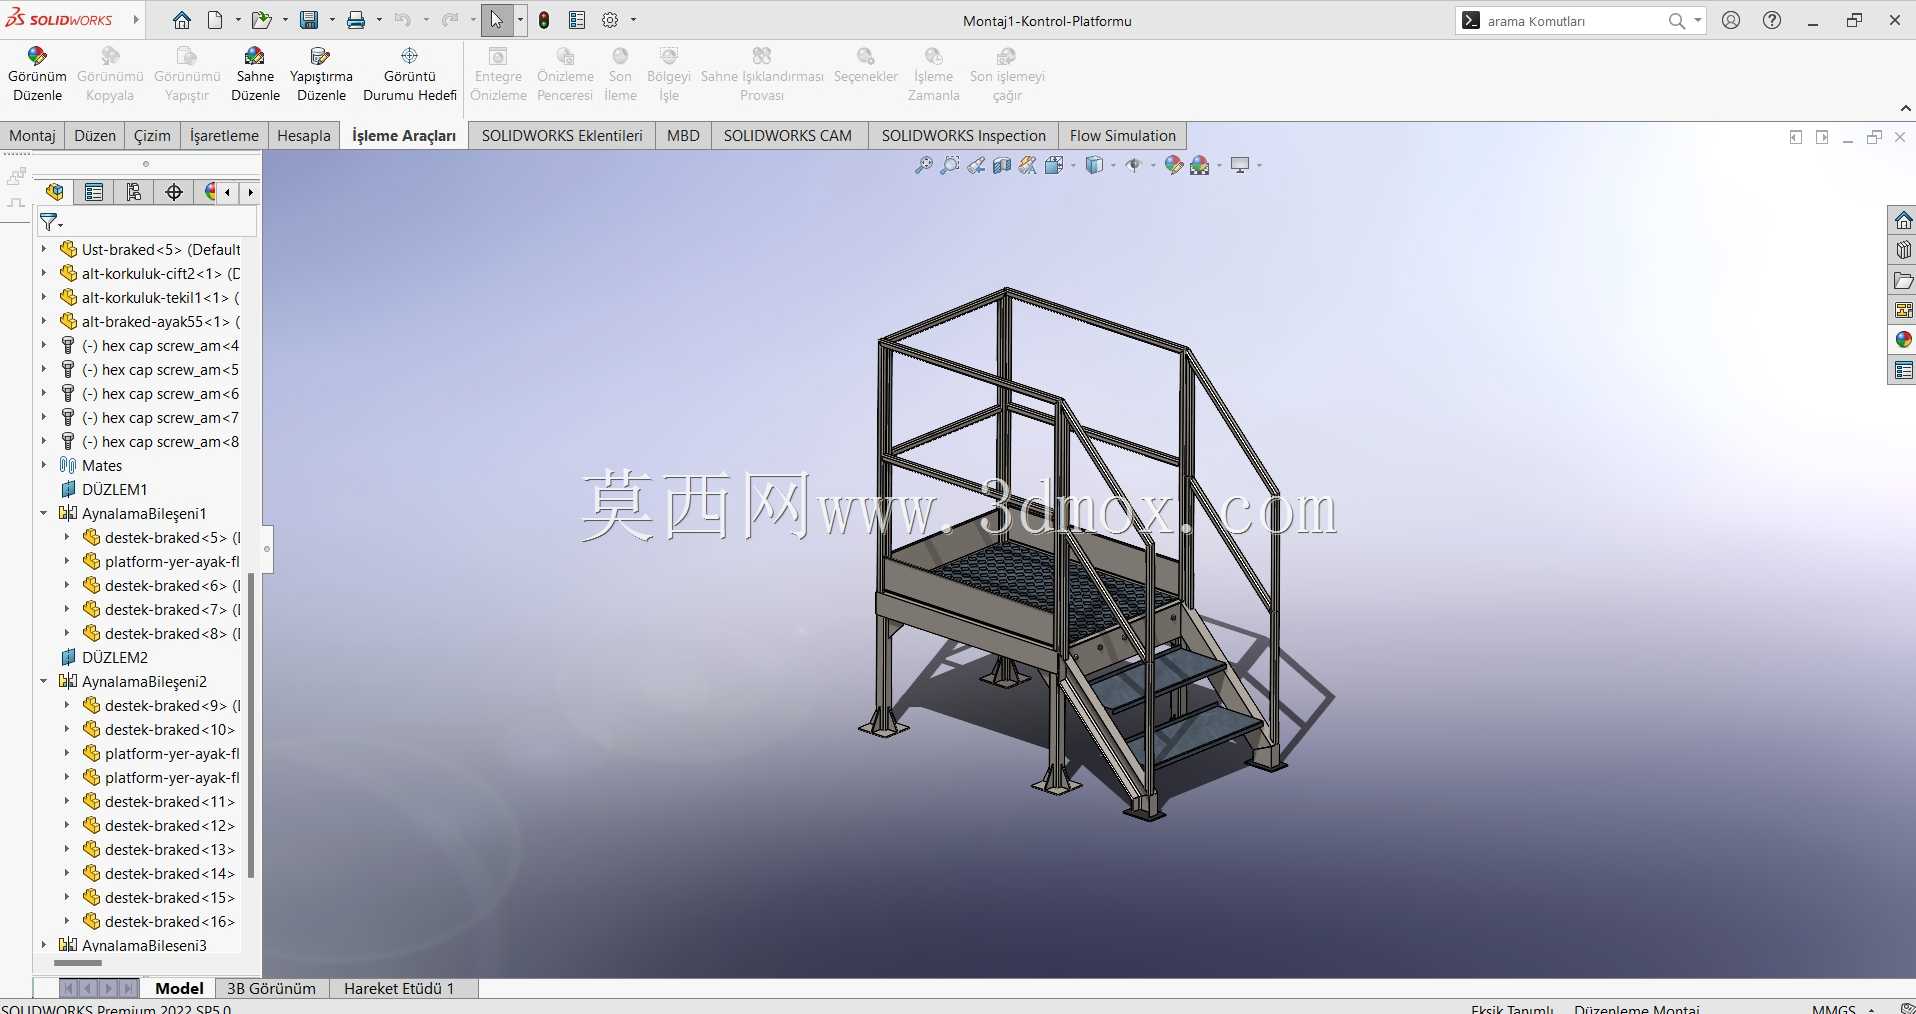Click Section View icon in view toolbar

1002,165
